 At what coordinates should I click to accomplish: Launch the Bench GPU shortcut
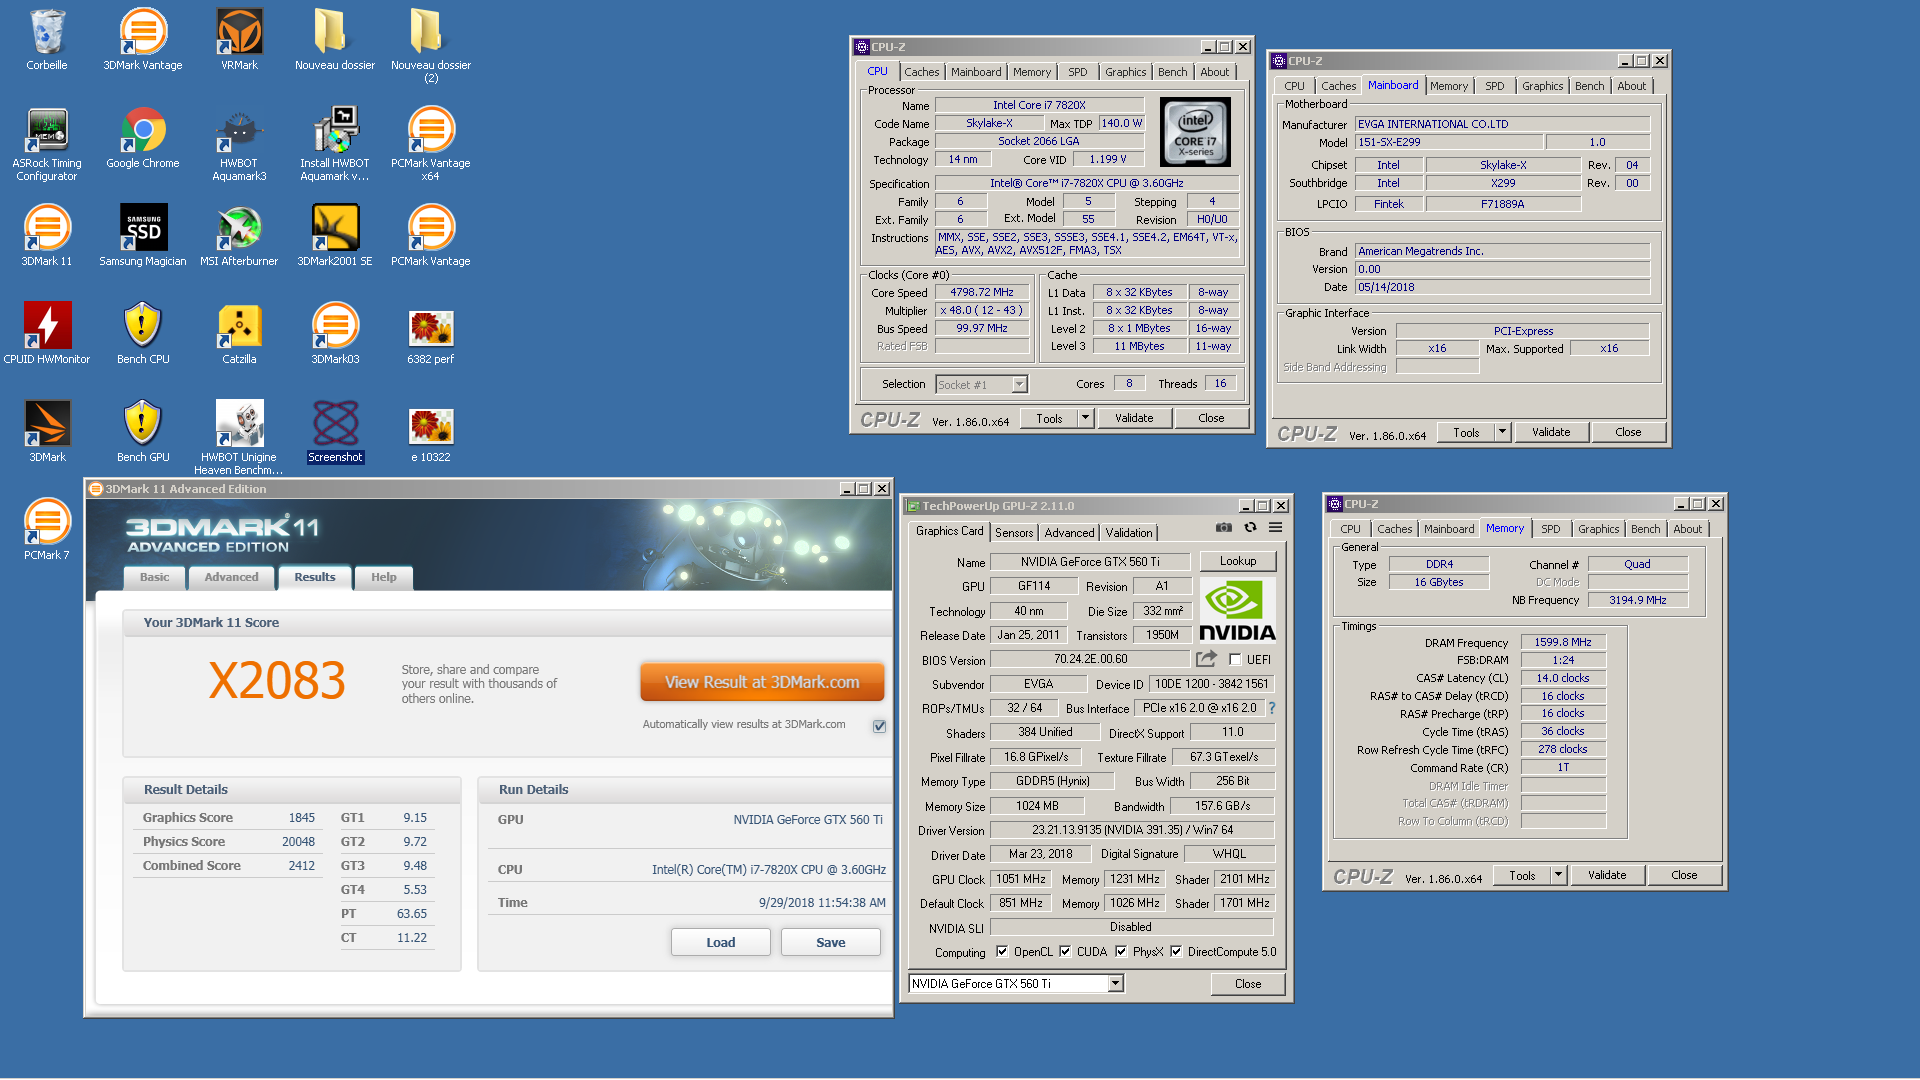click(x=143, y=432)
